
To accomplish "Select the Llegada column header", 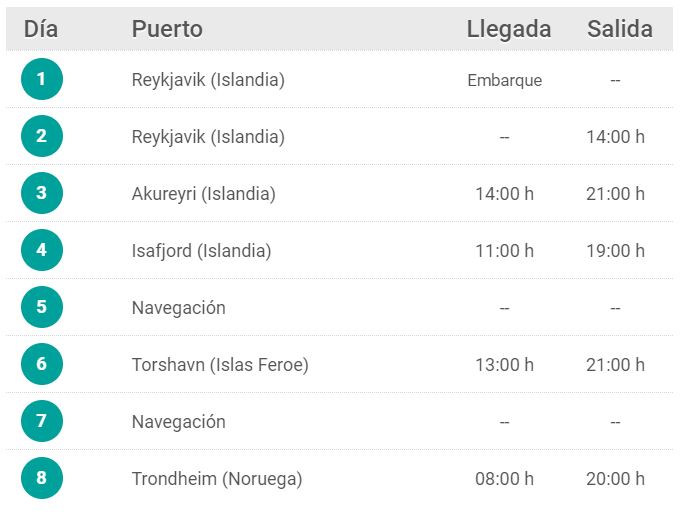I will click(x=508, y=29).
